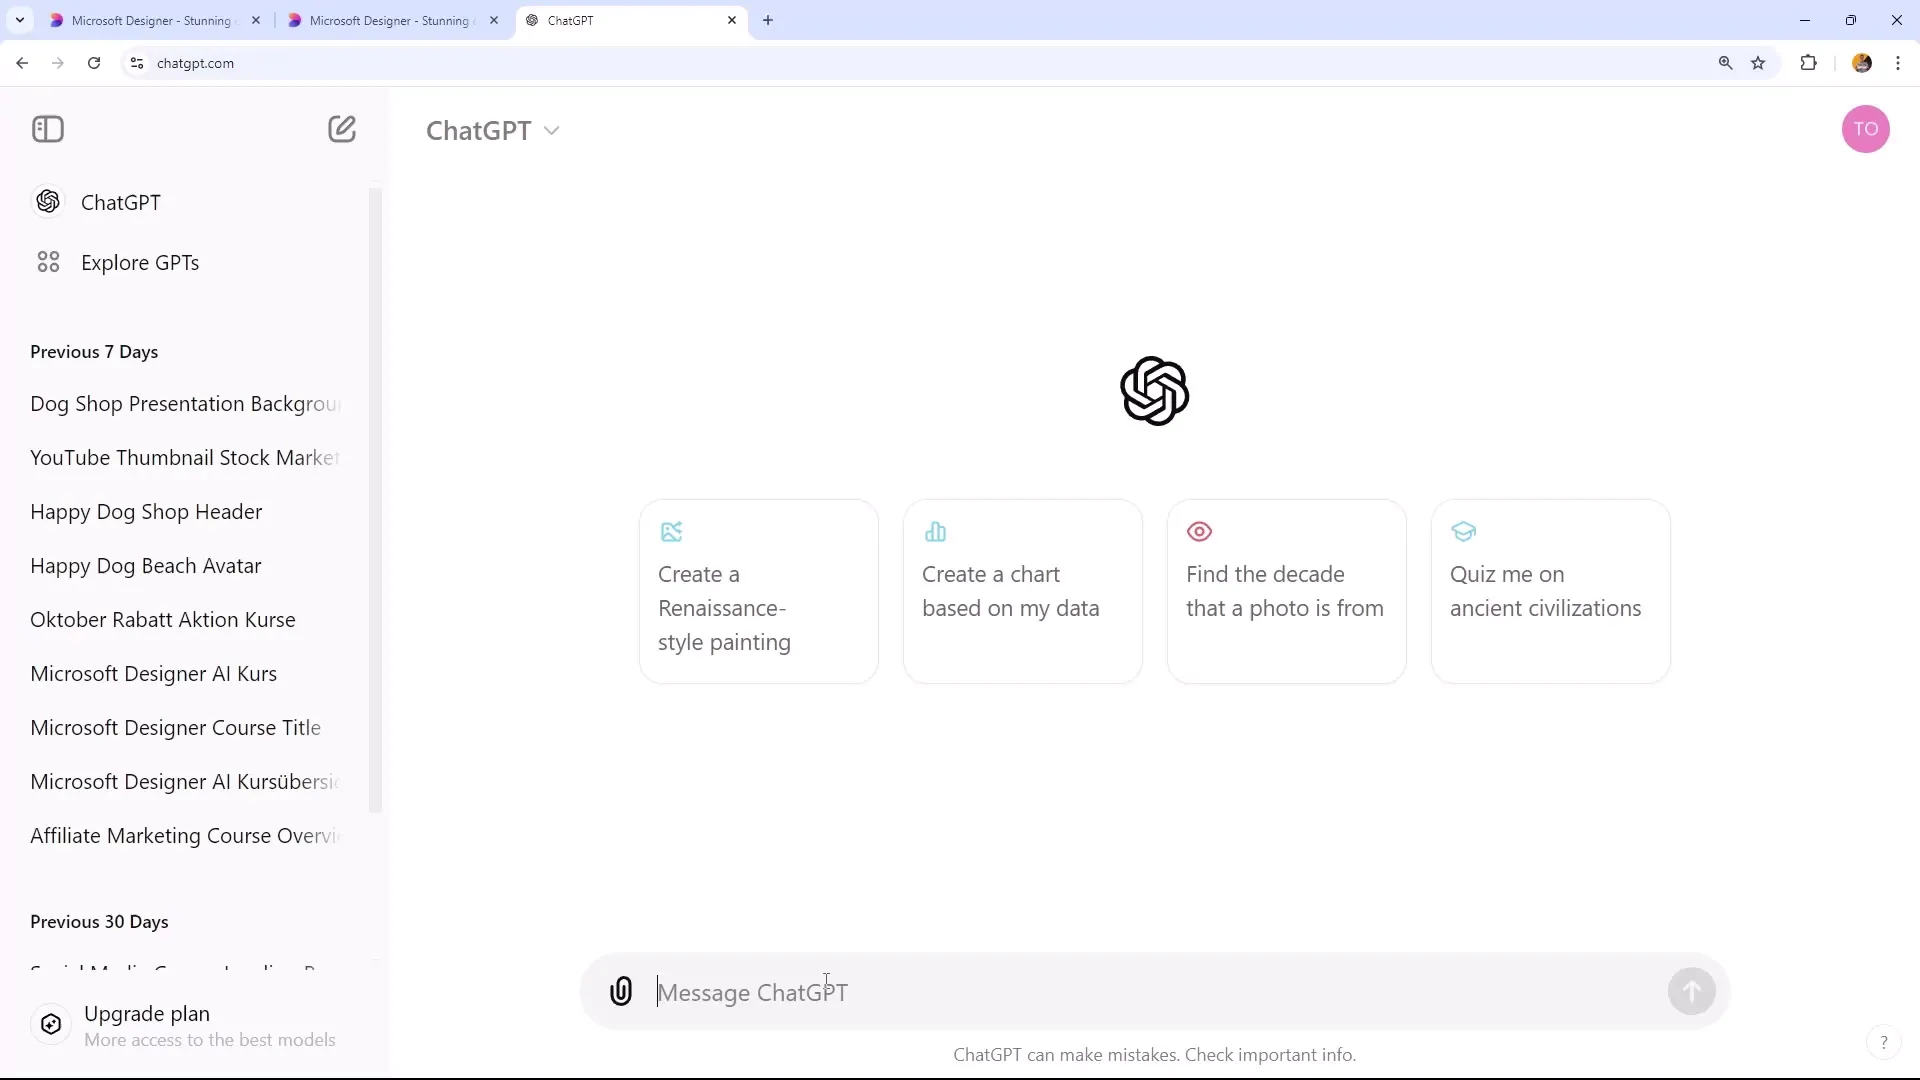The image size is (1920, 1080).
Task: Expand Previous 30 Days conversation history
Action: point(99,920)
